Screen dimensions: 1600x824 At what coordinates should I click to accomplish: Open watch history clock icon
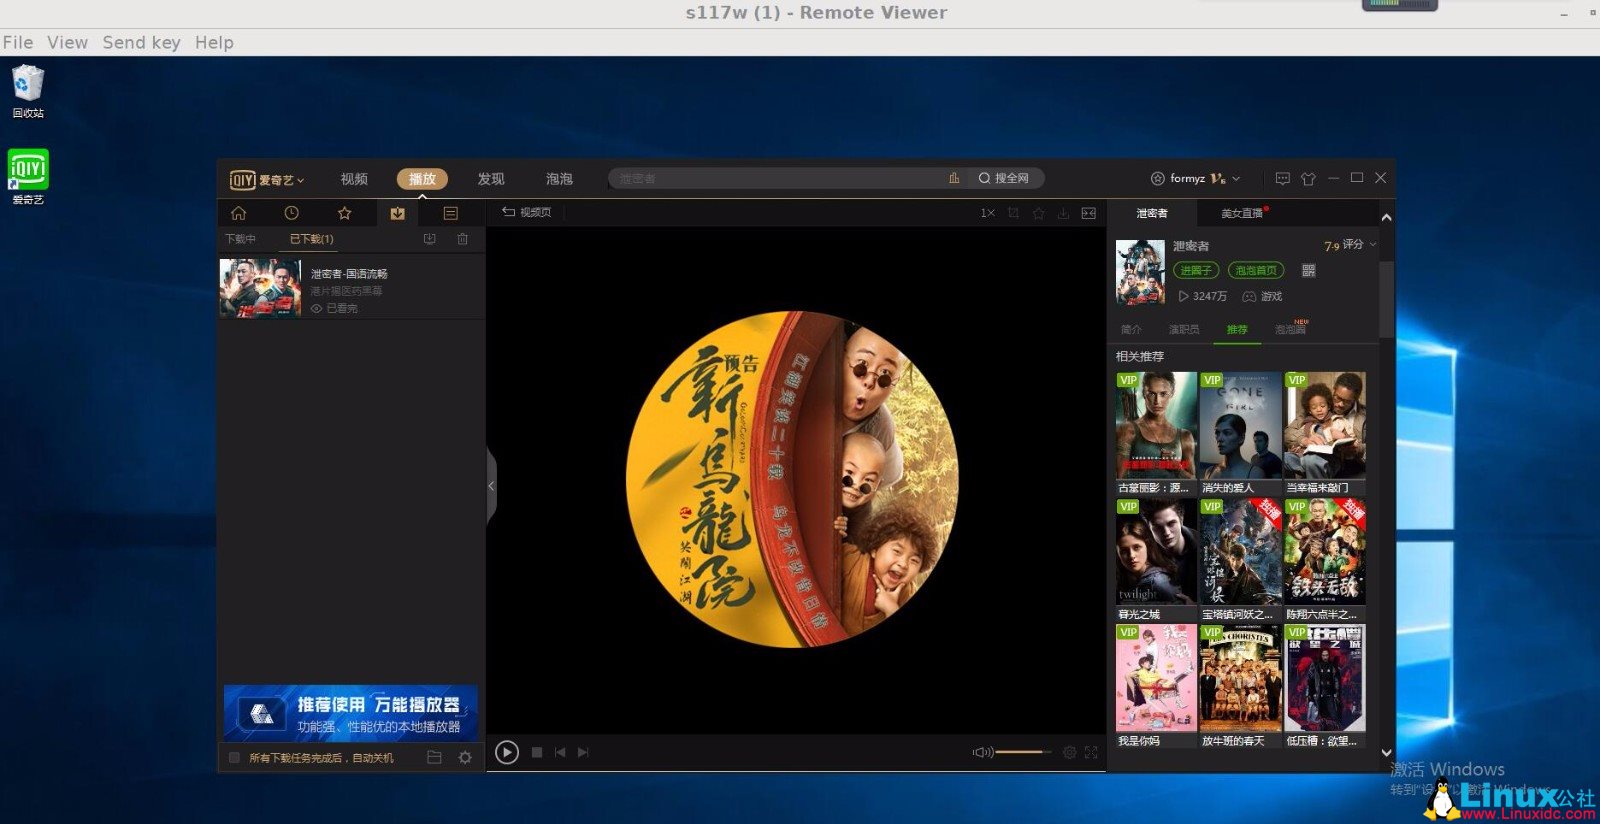[291, 213]
